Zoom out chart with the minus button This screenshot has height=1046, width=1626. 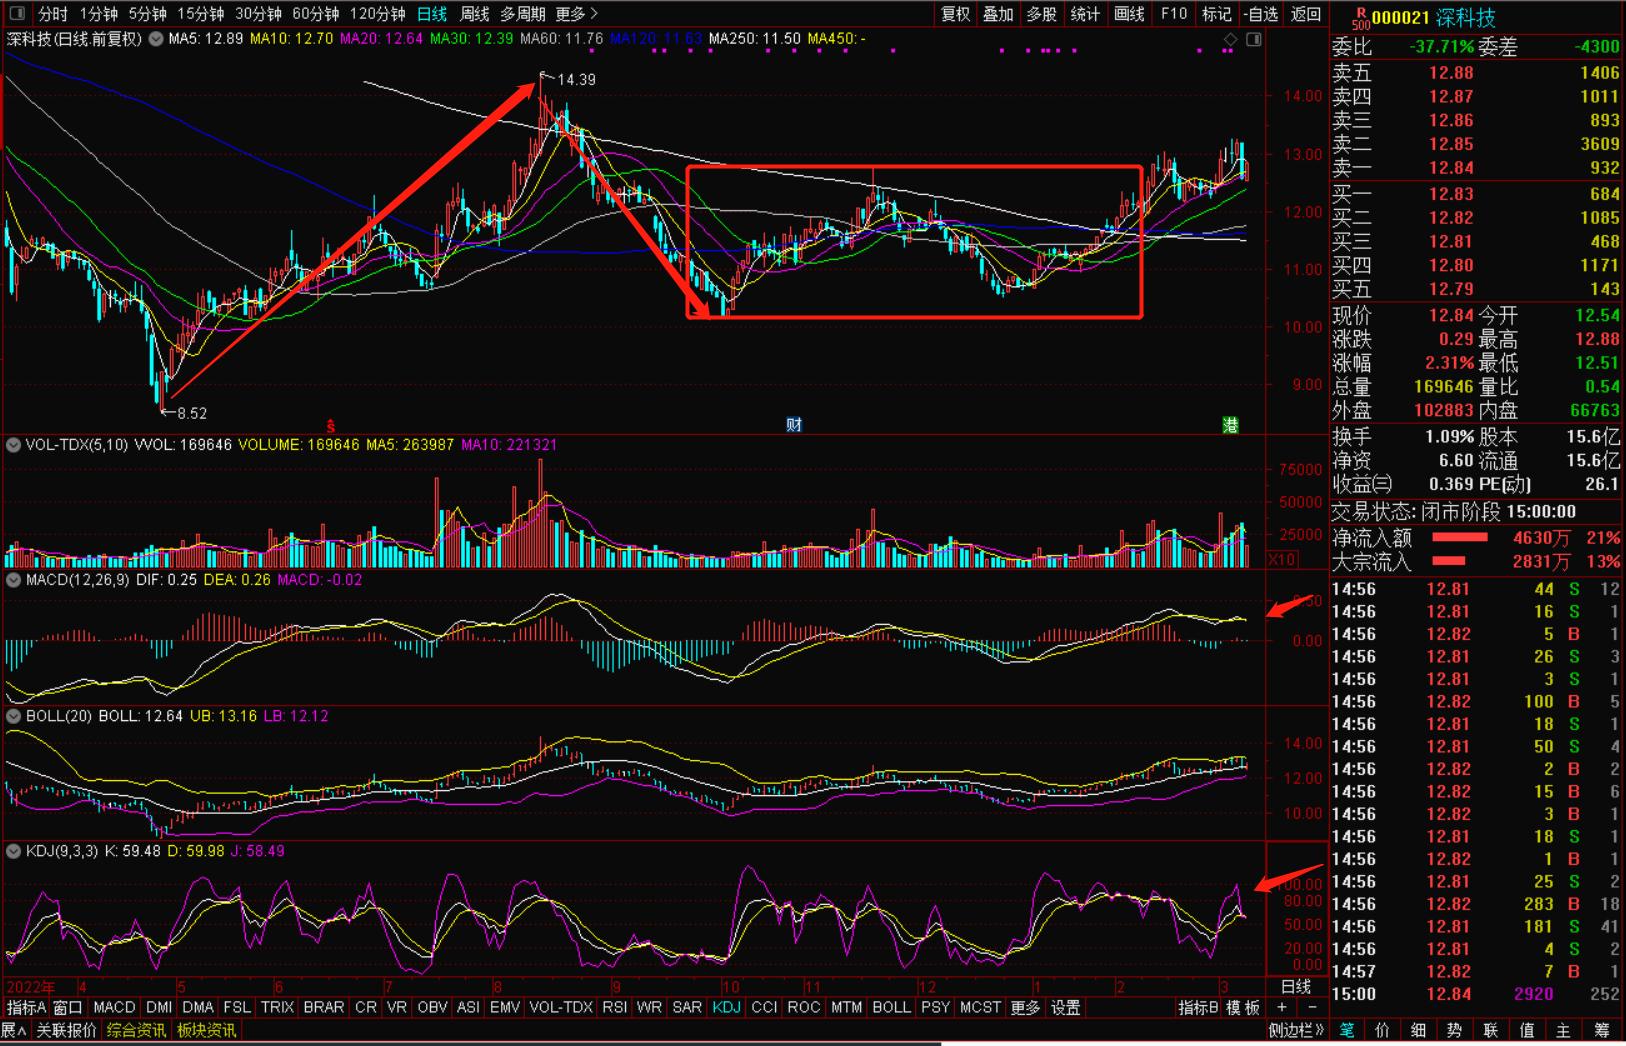(x=1312, y=1008)
